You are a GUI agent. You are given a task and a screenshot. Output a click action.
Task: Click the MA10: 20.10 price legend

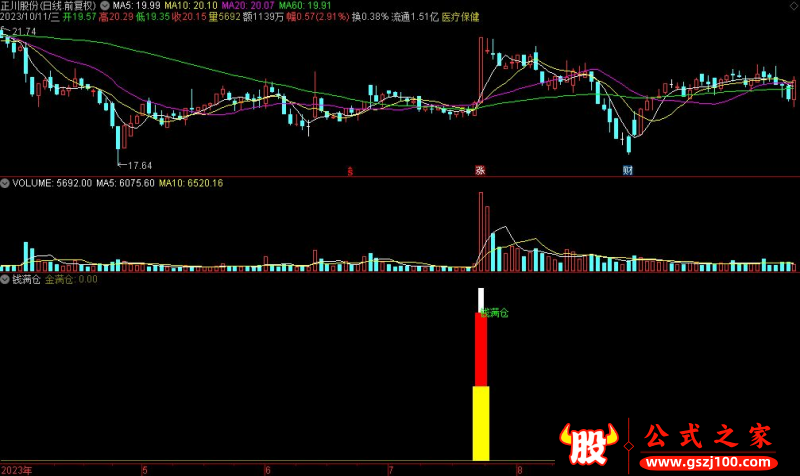point(191,6)
